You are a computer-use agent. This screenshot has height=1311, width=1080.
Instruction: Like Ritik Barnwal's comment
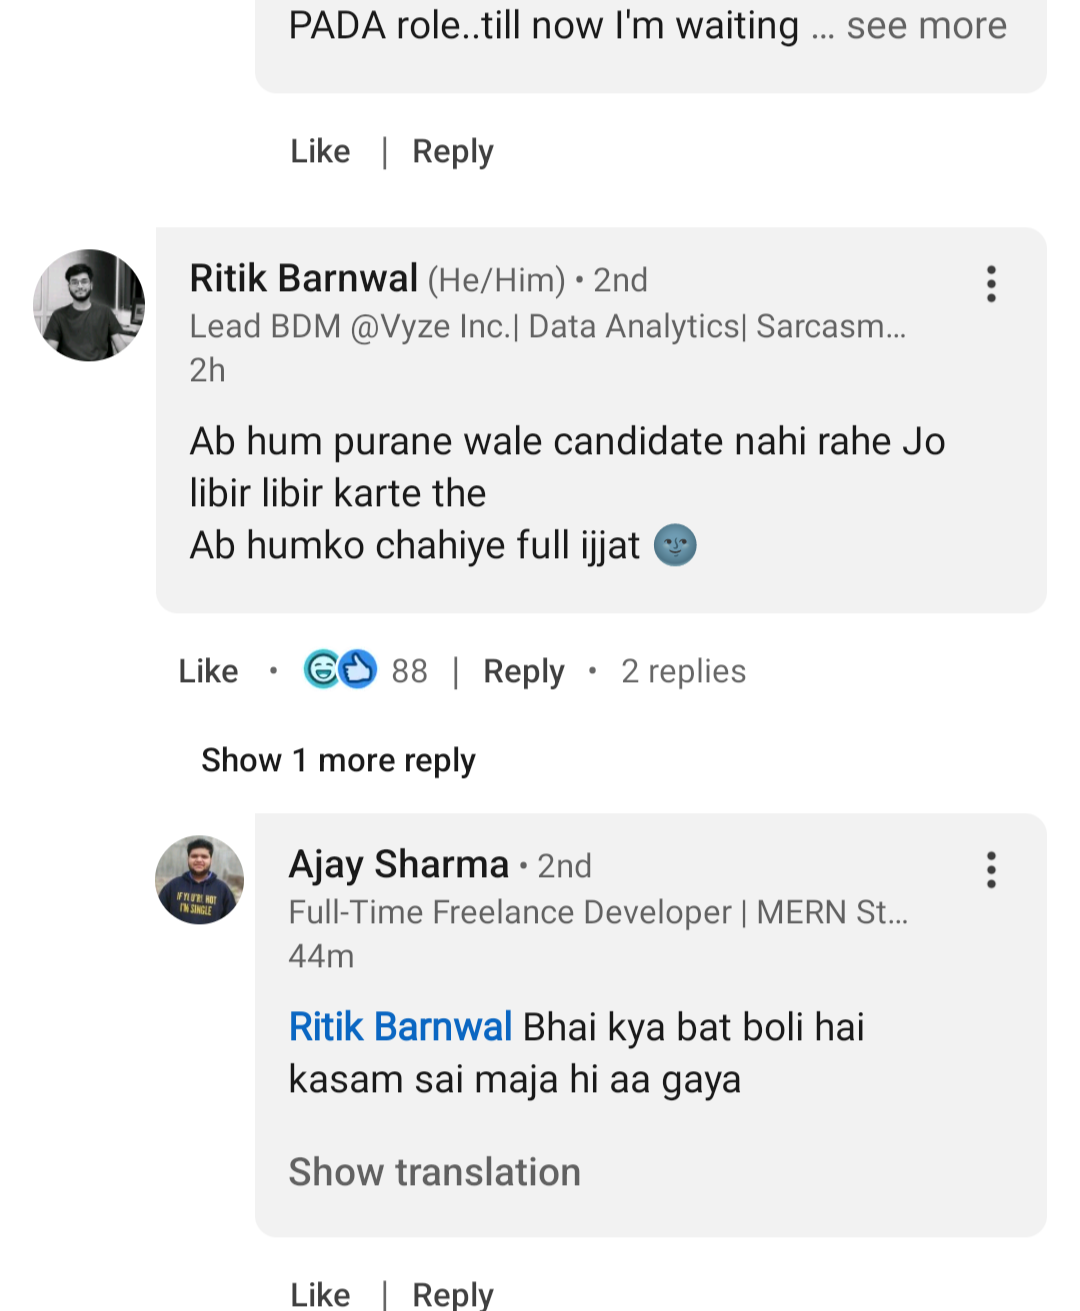click(208, 671)
